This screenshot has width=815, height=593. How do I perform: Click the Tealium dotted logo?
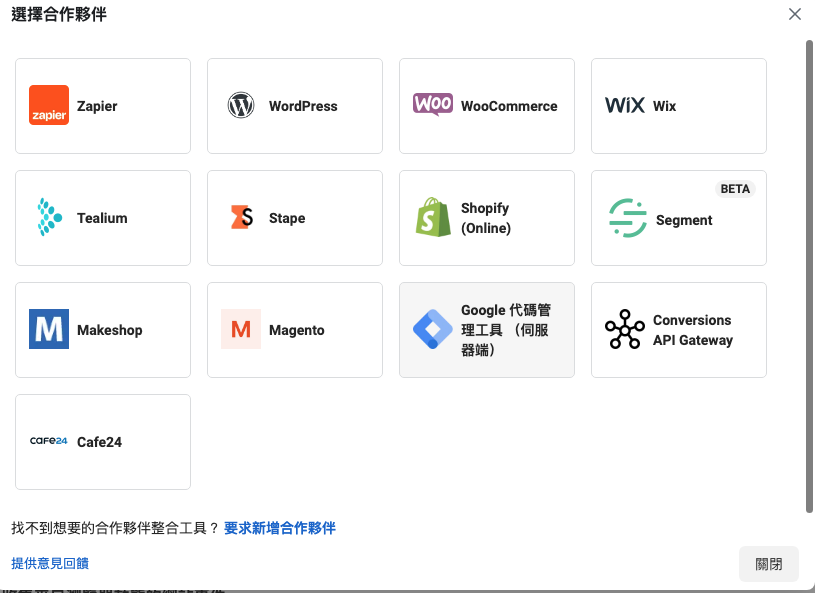(x=49, y=217)
